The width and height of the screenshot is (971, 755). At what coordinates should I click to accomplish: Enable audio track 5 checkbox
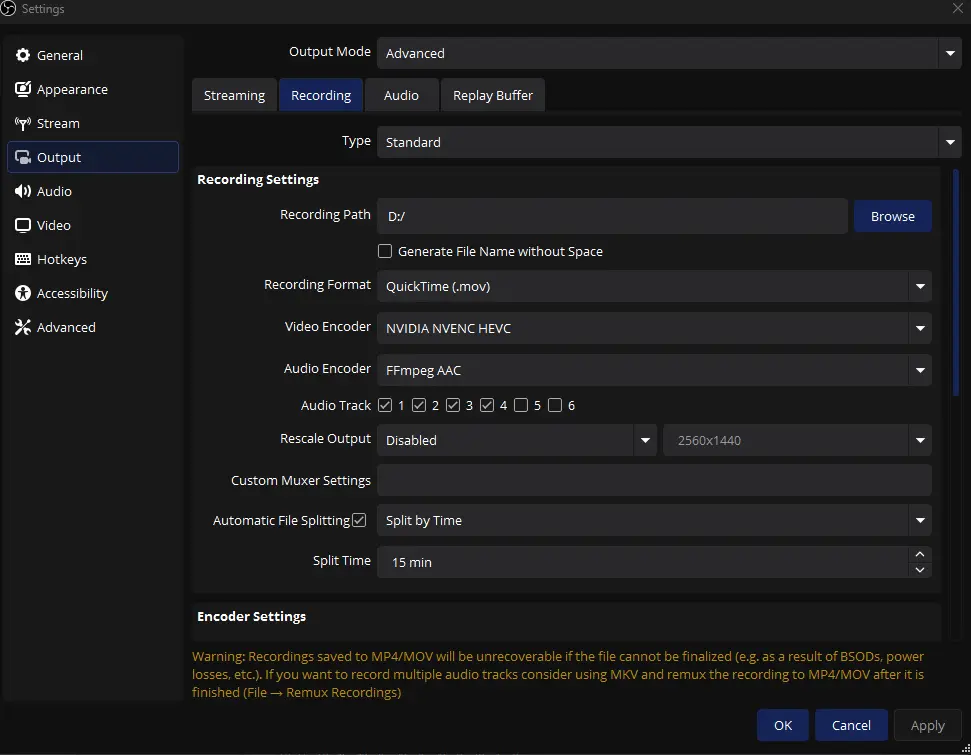(521, 406)
